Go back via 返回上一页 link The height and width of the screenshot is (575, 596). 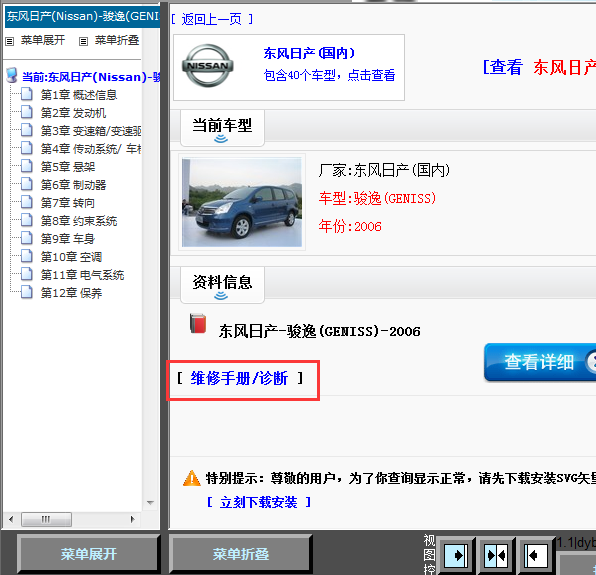[211, 19]
